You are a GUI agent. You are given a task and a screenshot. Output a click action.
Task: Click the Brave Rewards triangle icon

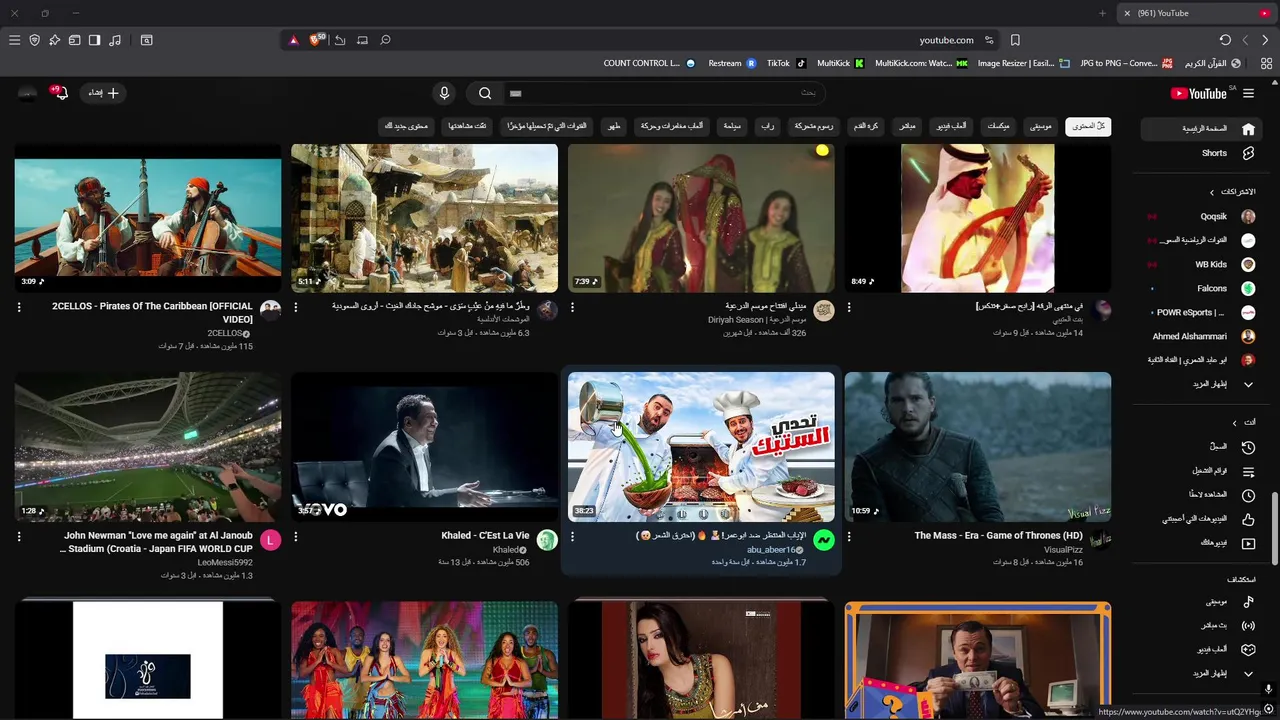(x=293, y=40)
